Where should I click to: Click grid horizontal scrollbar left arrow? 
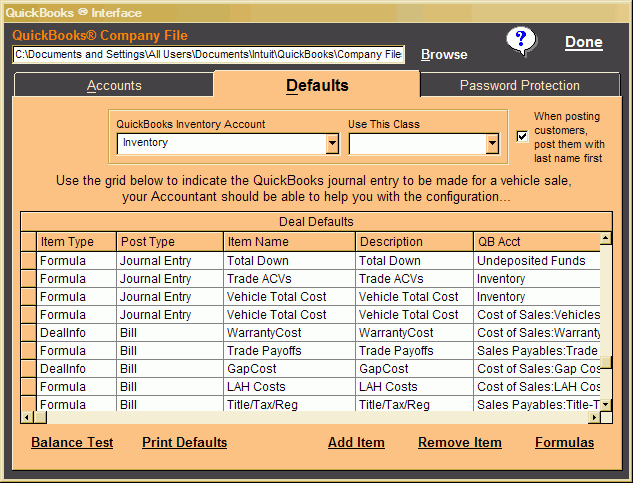coord(27,417)
